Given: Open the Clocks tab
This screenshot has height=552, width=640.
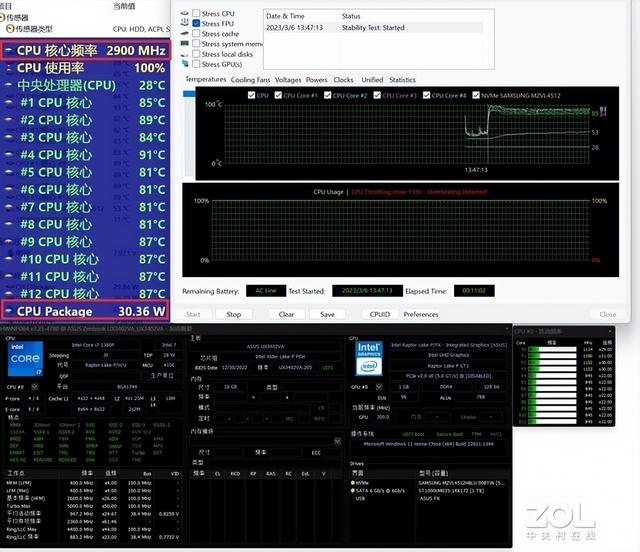Looking at the screenshot, I should pyautogui.click(x=343, y=80).
